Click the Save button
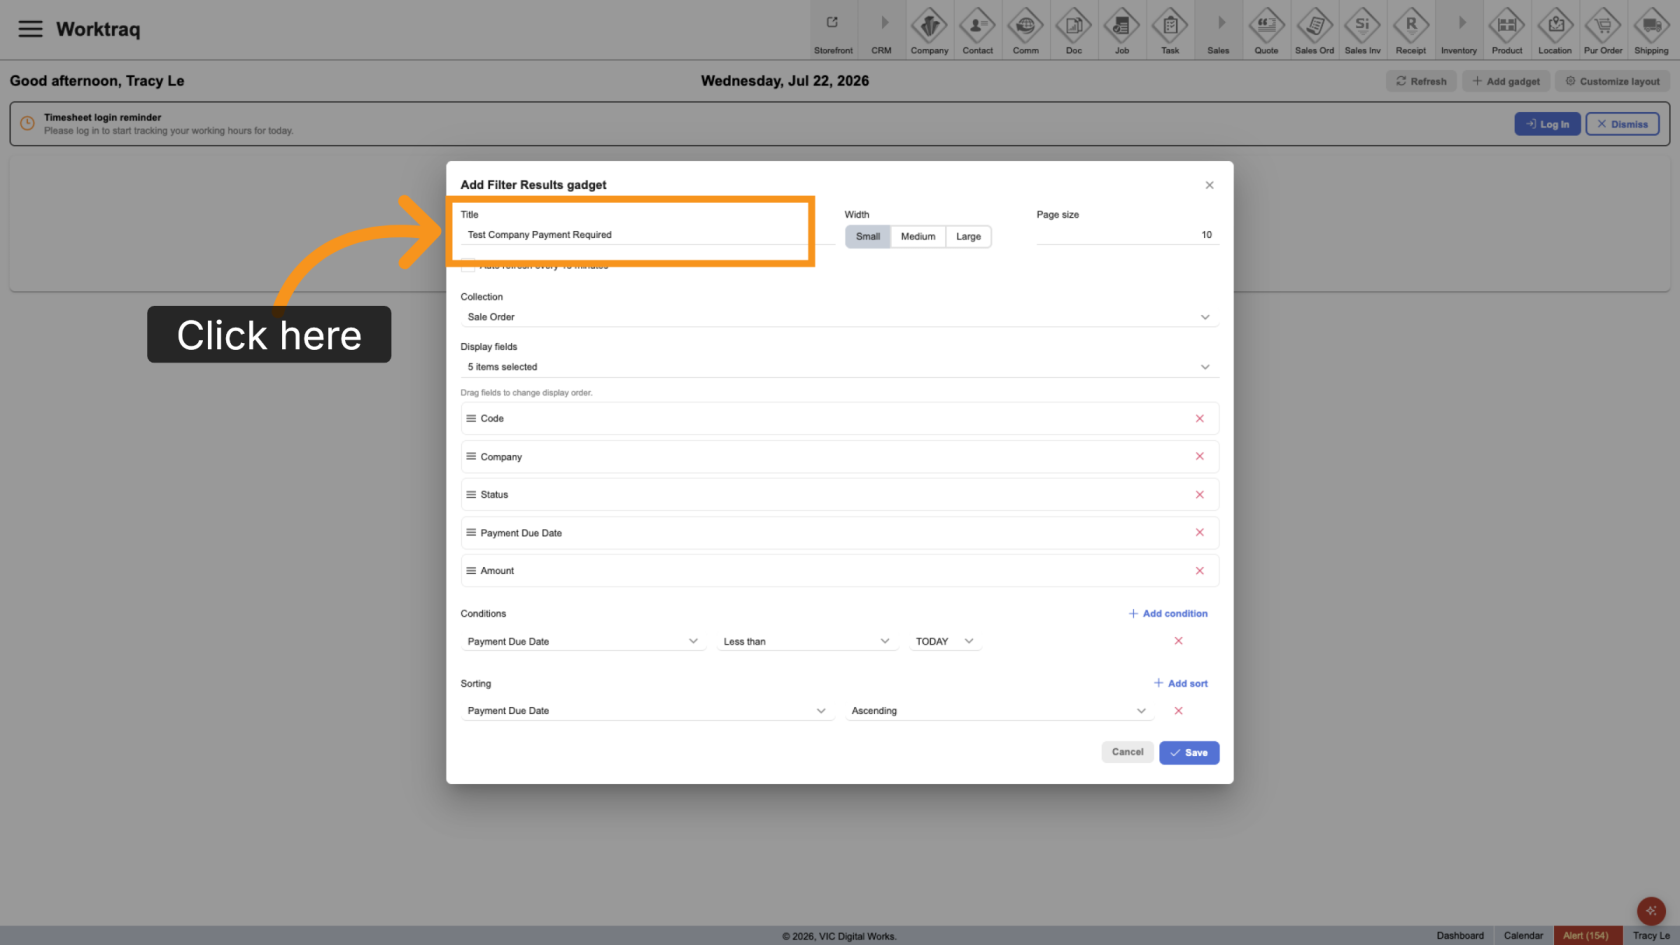The width and height of the screenshot is (1680, 945). [x=1189, y=753]
